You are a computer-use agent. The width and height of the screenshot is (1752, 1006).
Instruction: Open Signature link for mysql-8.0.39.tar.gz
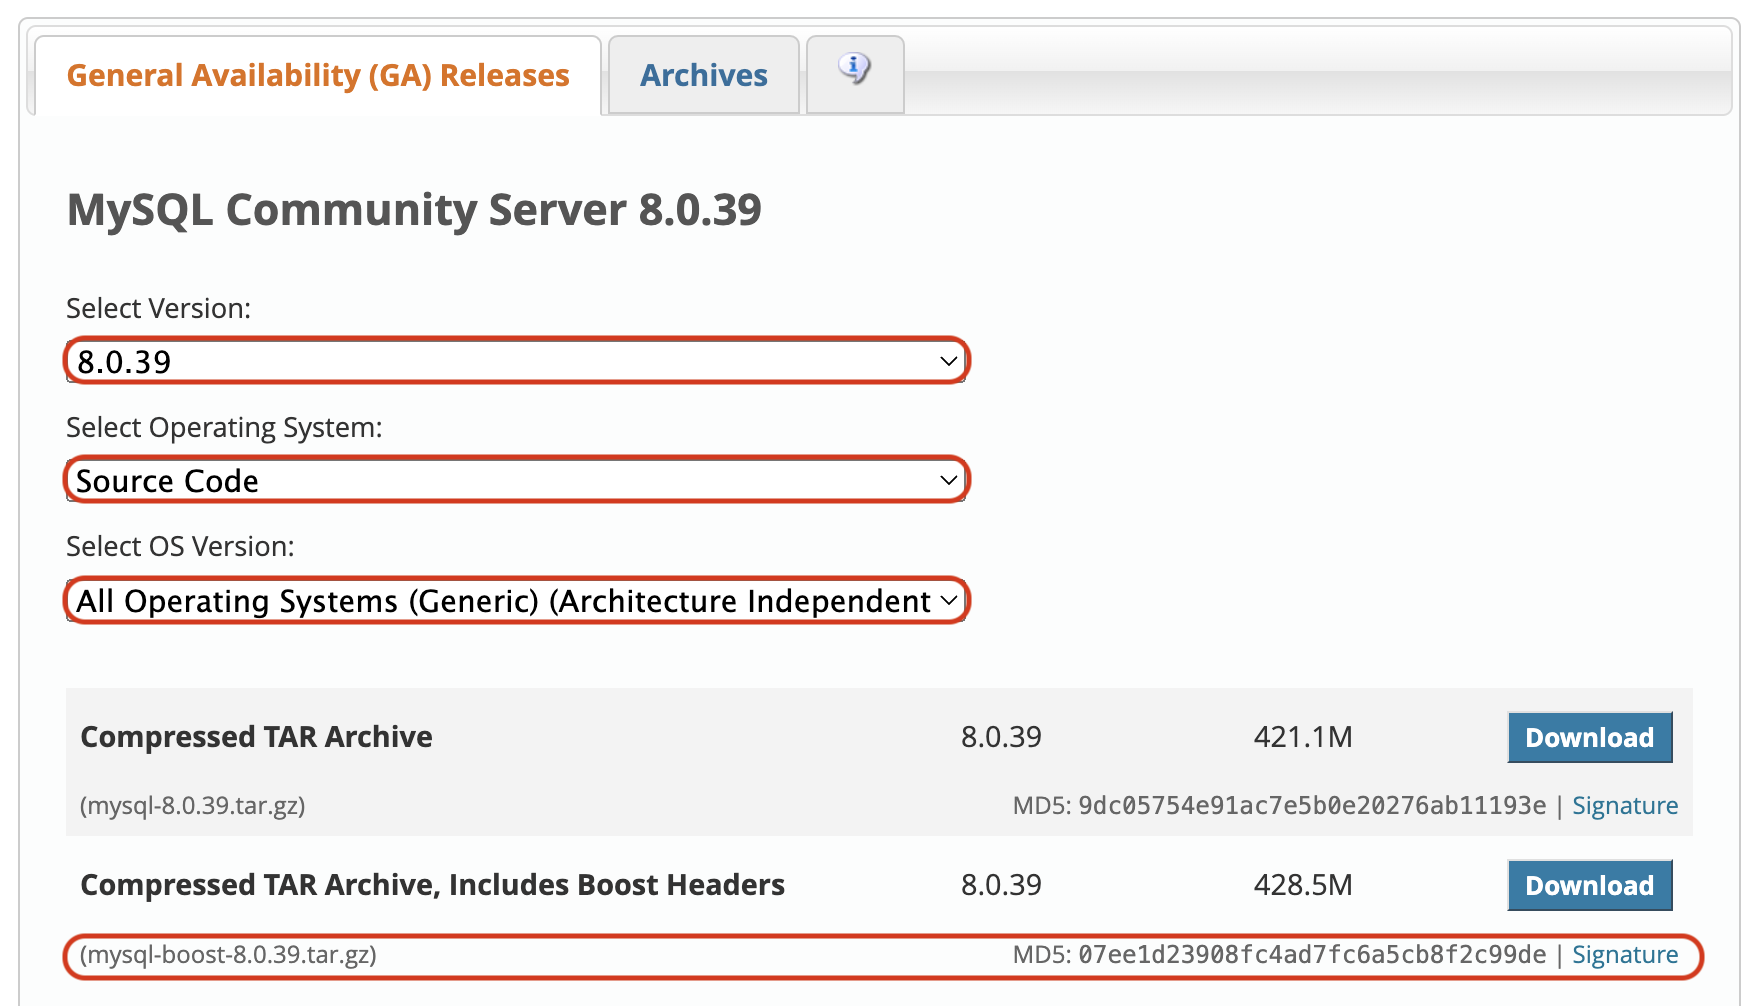[x=1624, y=806]
